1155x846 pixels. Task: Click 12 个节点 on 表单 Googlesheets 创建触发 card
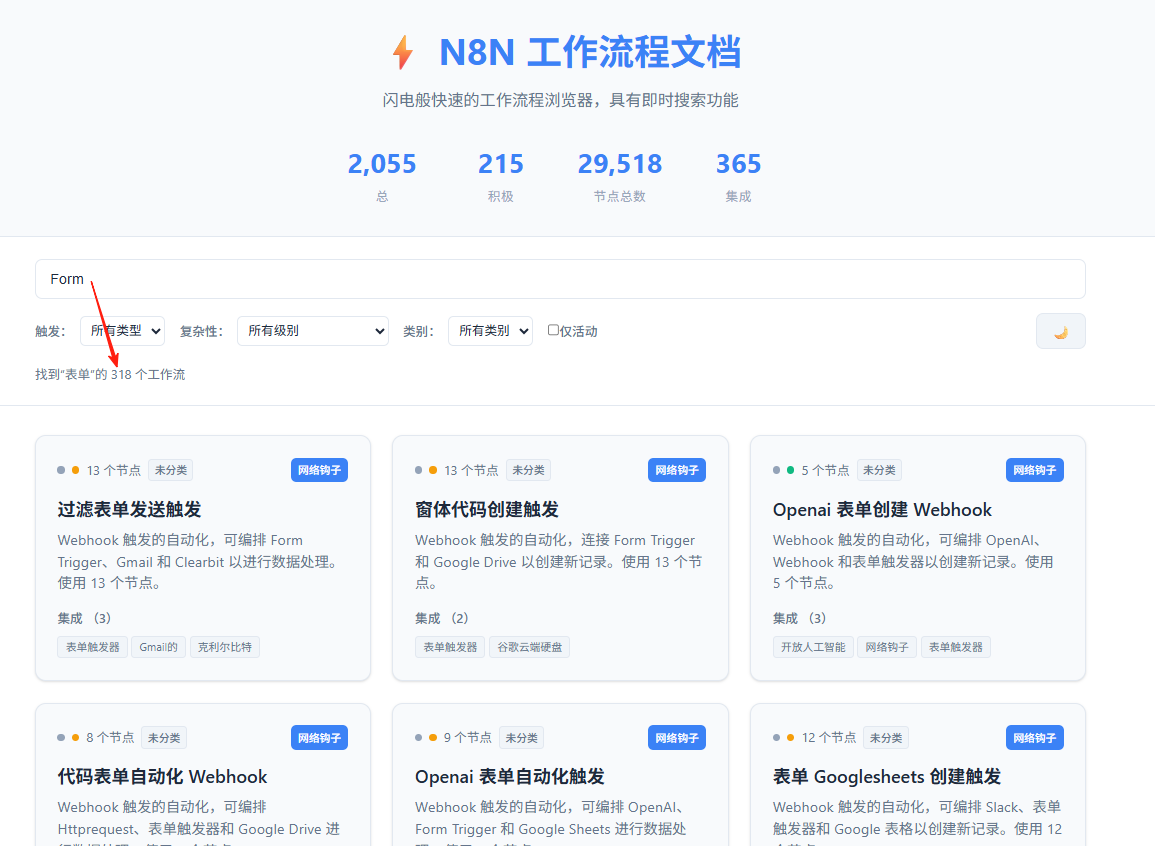pyautogui.click(x=829, y=738)
